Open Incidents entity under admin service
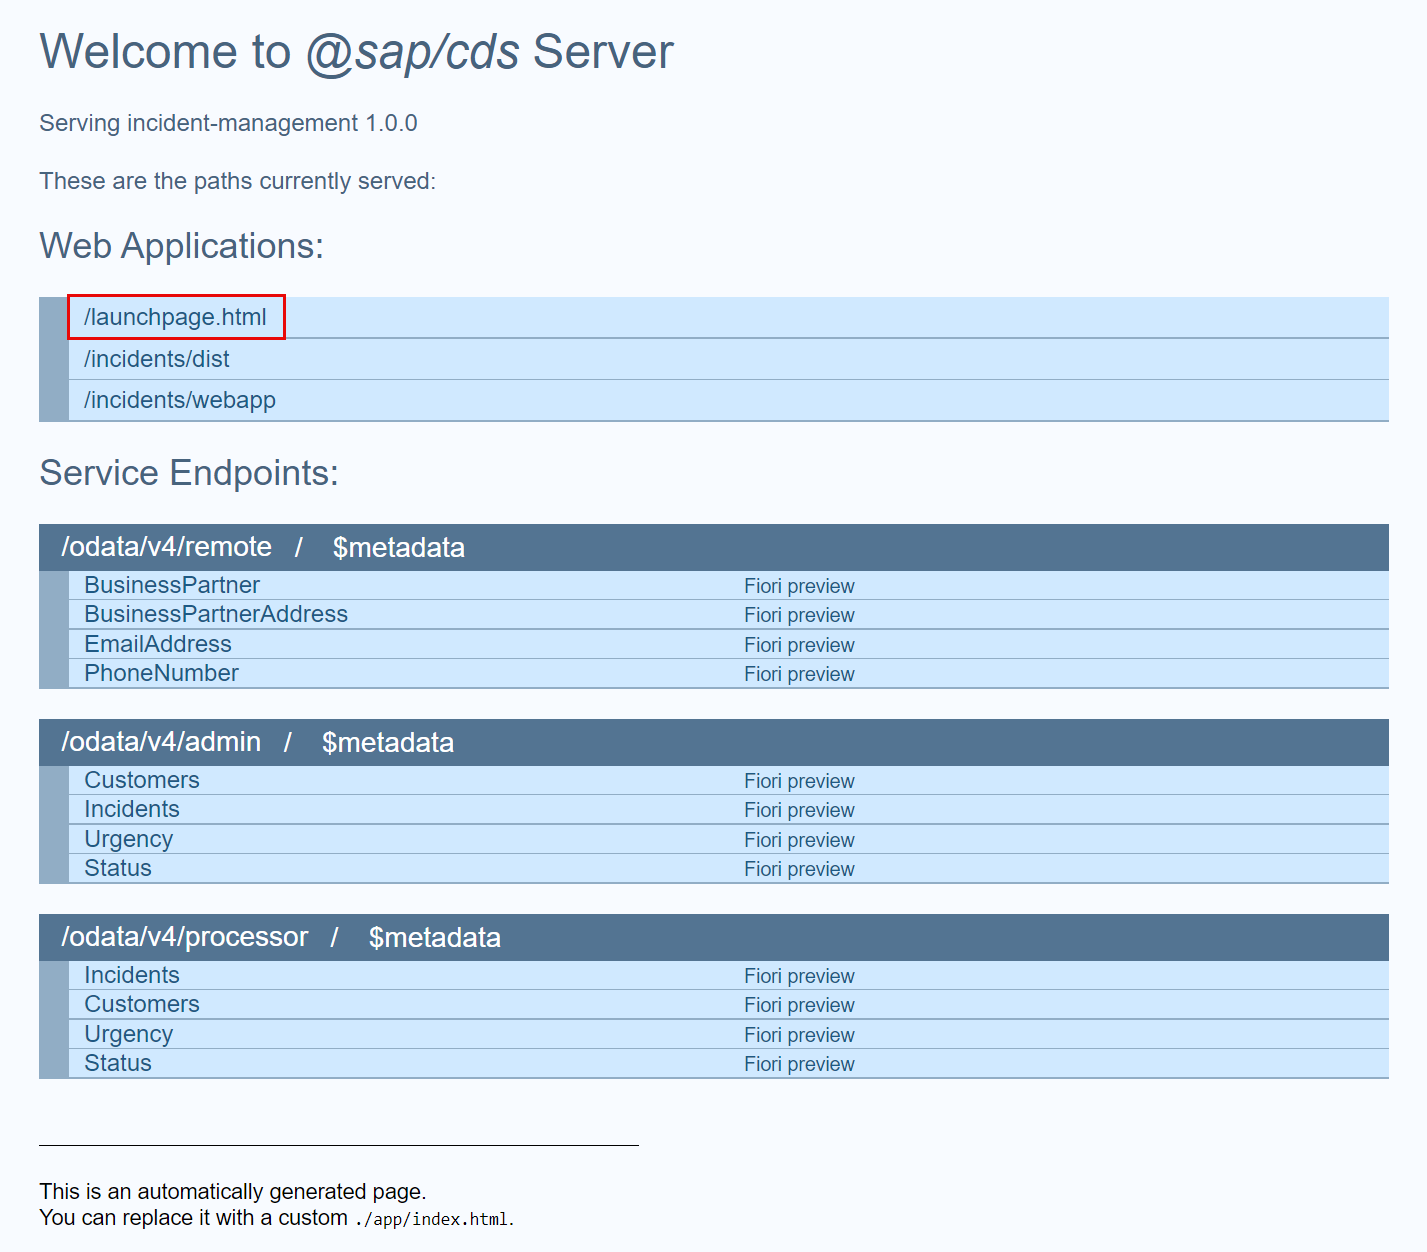Screen dimensions: 1427x1252 pyautogui.click(x=132, y=809)
